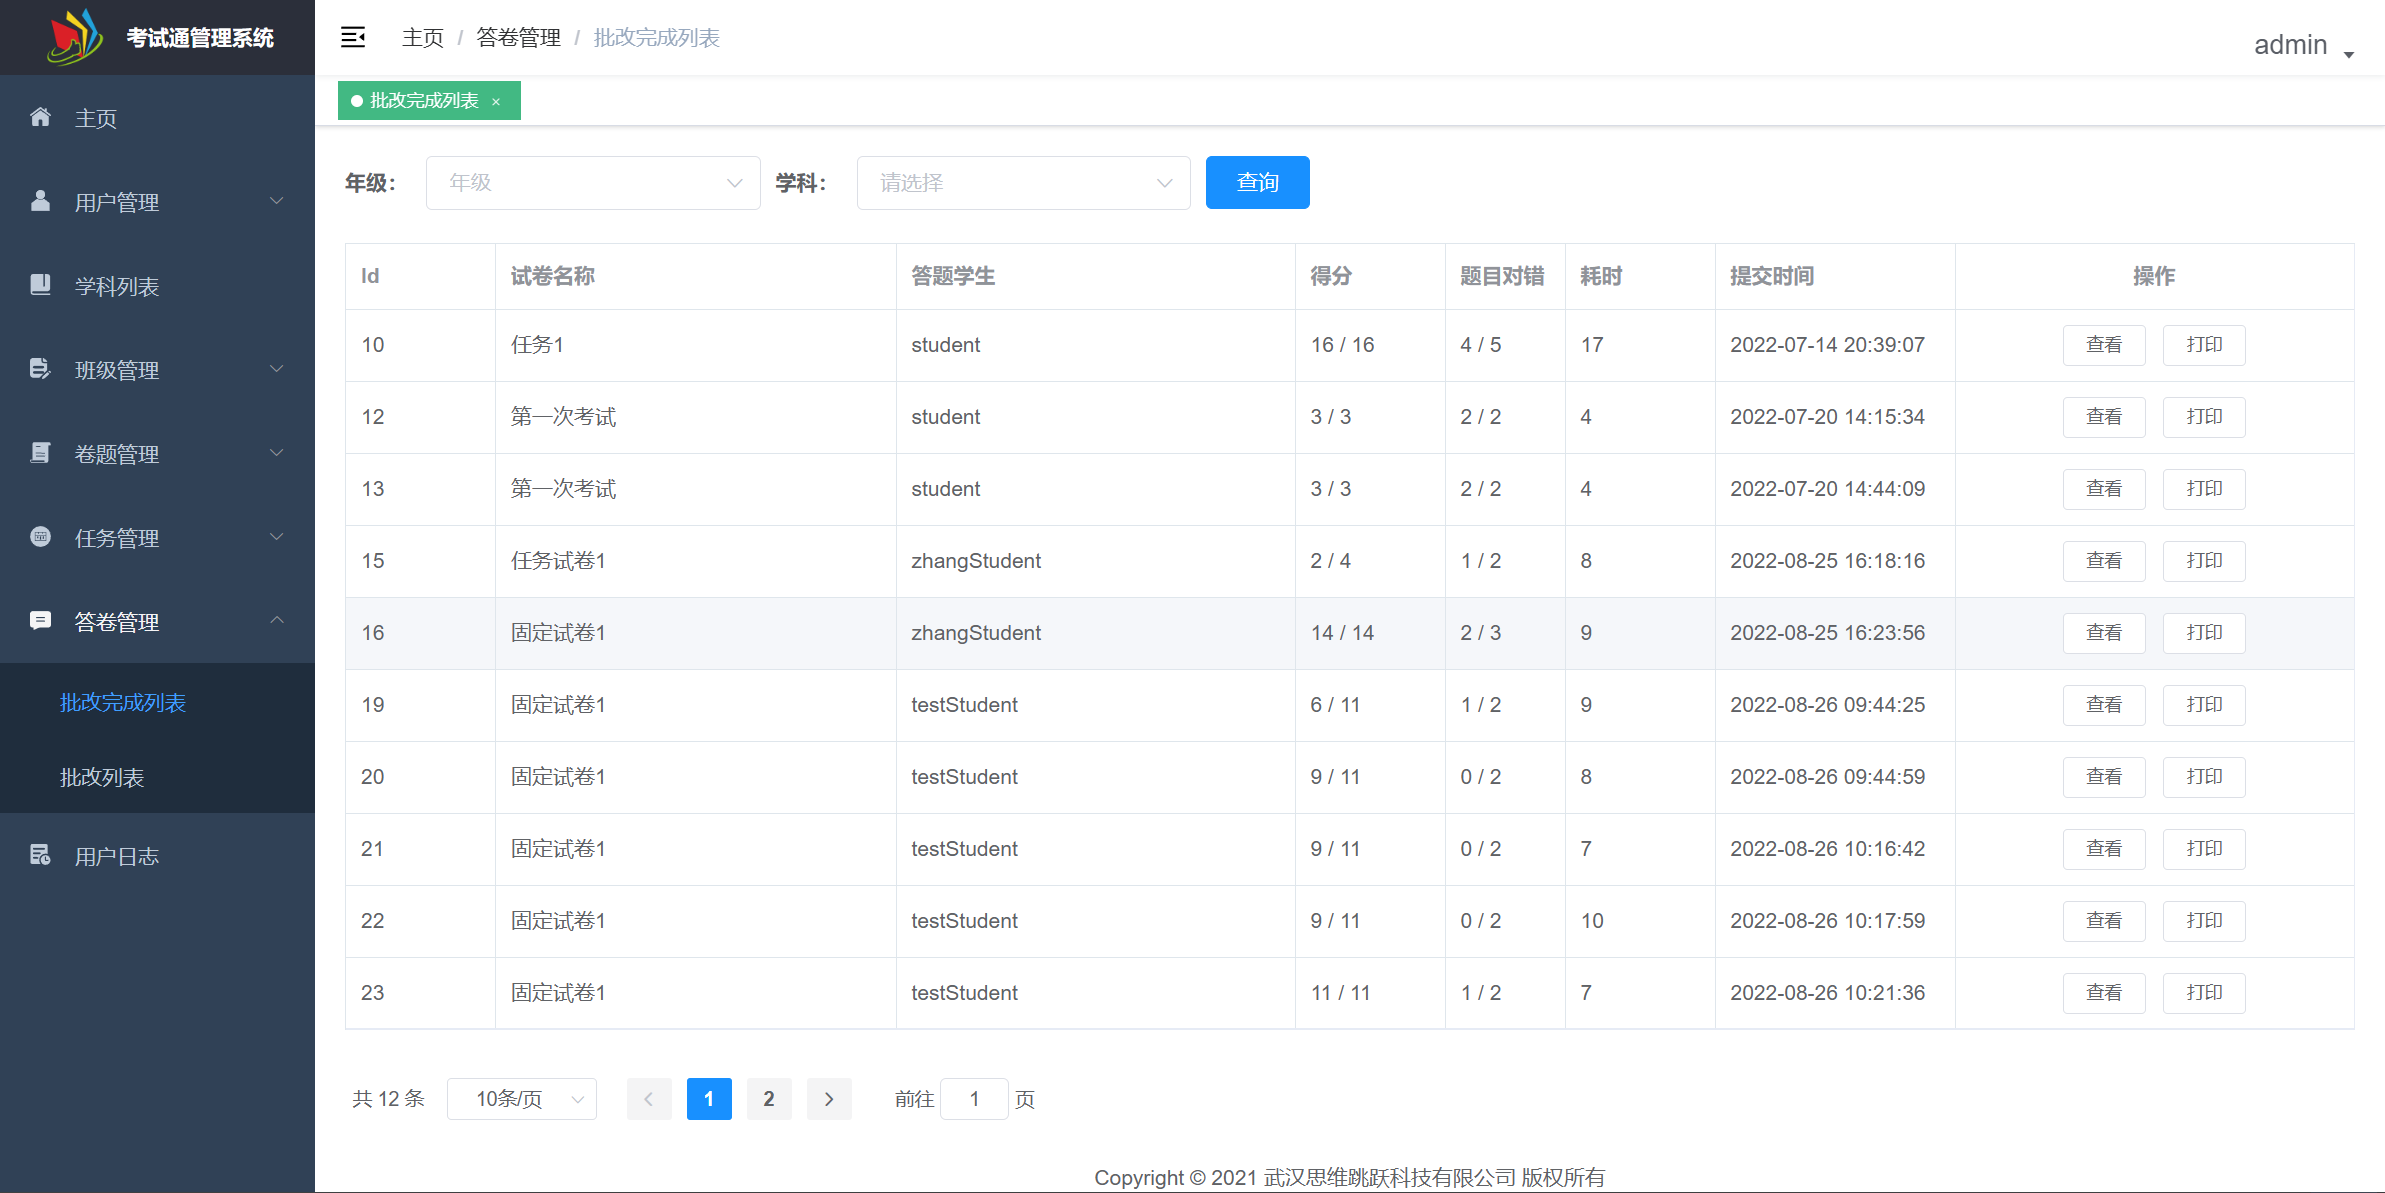
Task: Collapse the 答卷管理 submenu chevron
Action: click(277, 621)
